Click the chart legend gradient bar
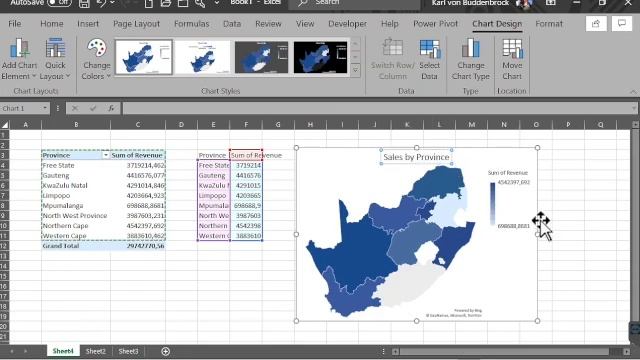 [492, 204]
